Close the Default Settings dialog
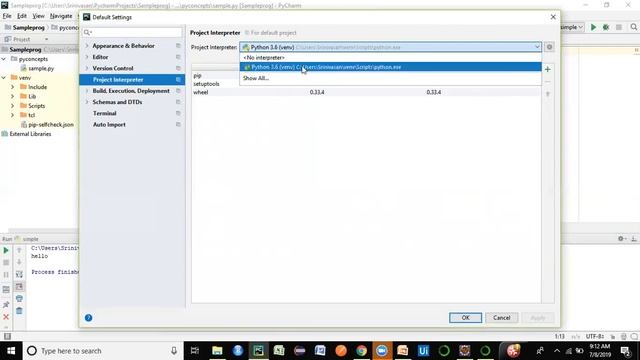The height and width of the screenshot is (360, 640). pyautogui.click(x=553, y=17)
